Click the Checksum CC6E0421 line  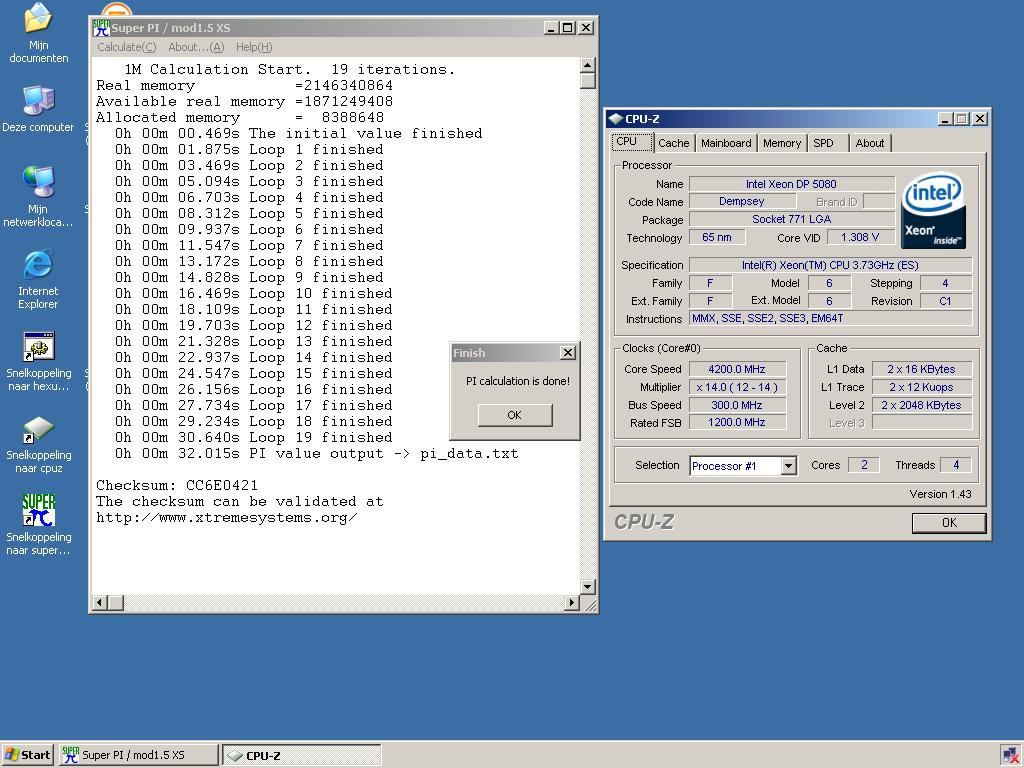(177, 485)
